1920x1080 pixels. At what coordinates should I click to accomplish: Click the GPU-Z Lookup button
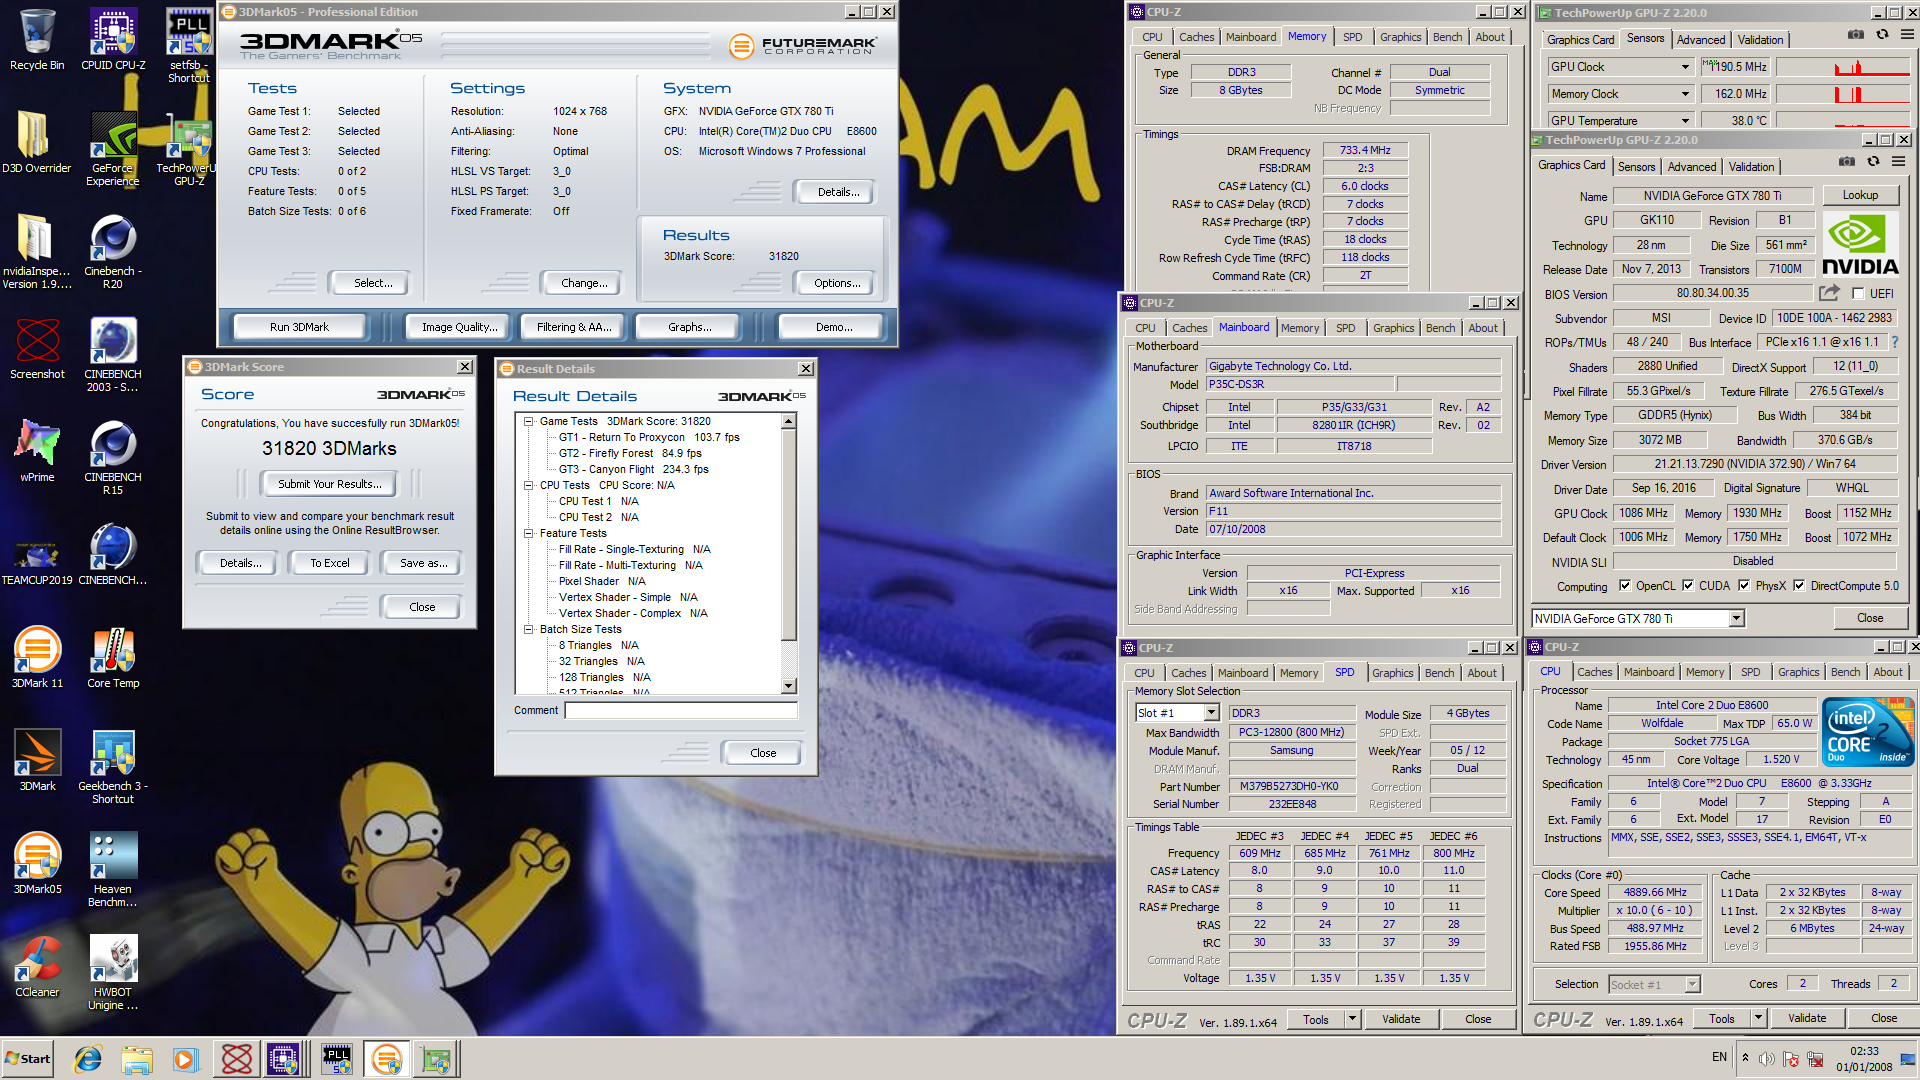point(1860,195)
